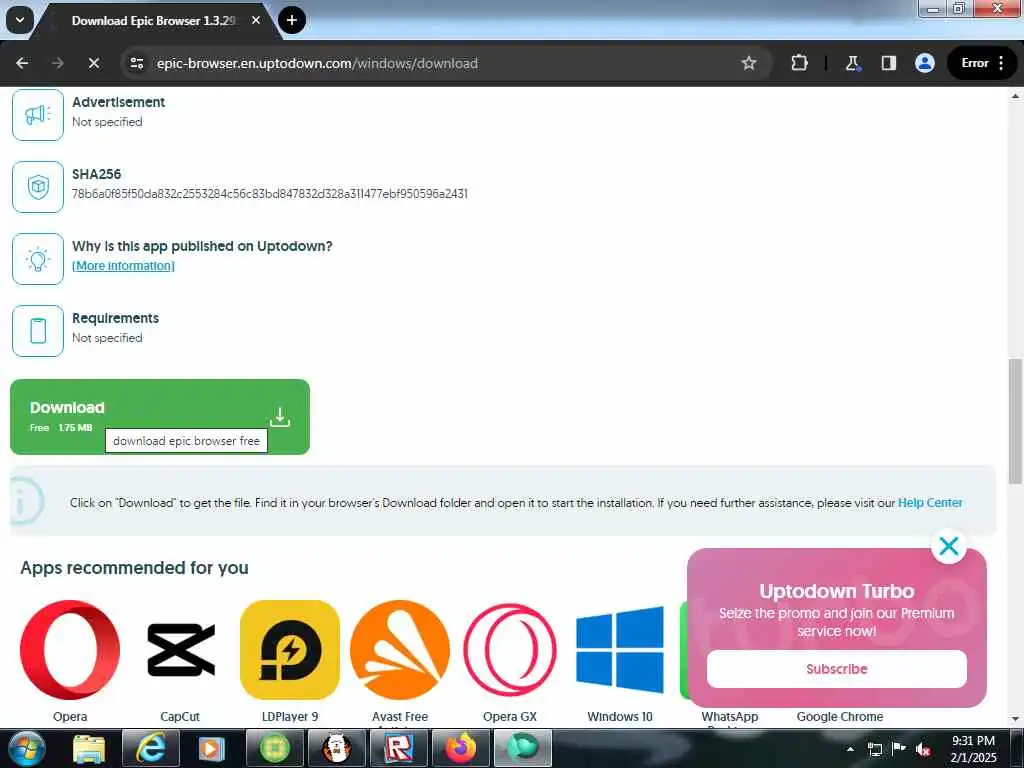The width and height of the screenshot is (1024, 768).
Task: Click the Why is this app published heading
Action: coord(202,246)
